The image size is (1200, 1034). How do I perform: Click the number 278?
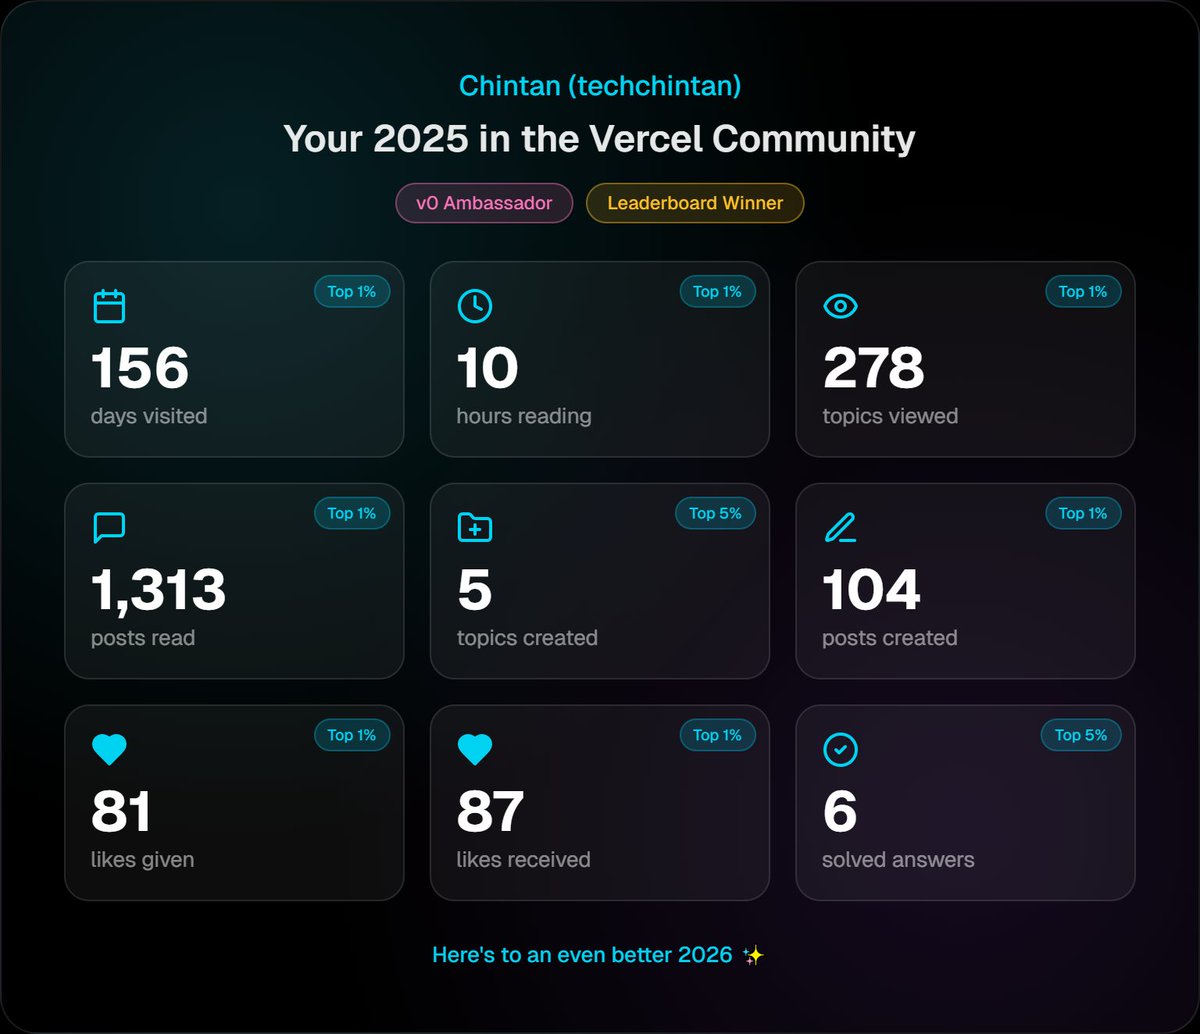coord(874,368)
